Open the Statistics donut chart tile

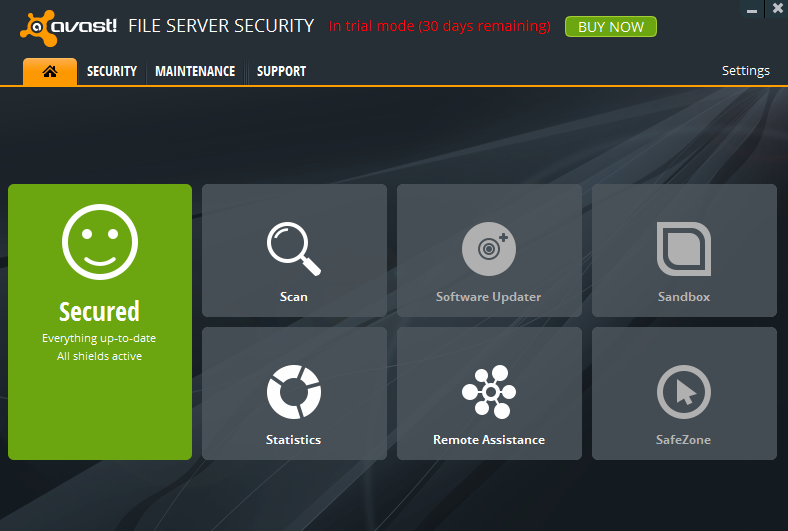294,393
